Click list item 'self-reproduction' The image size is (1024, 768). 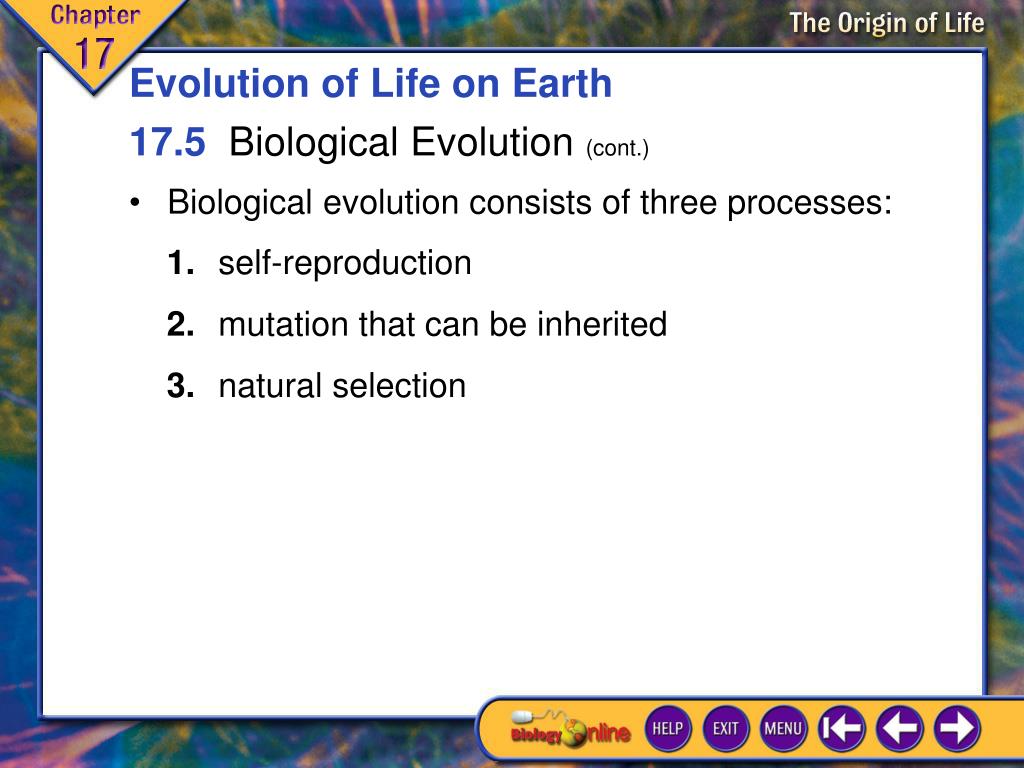[x=345, y=263]
